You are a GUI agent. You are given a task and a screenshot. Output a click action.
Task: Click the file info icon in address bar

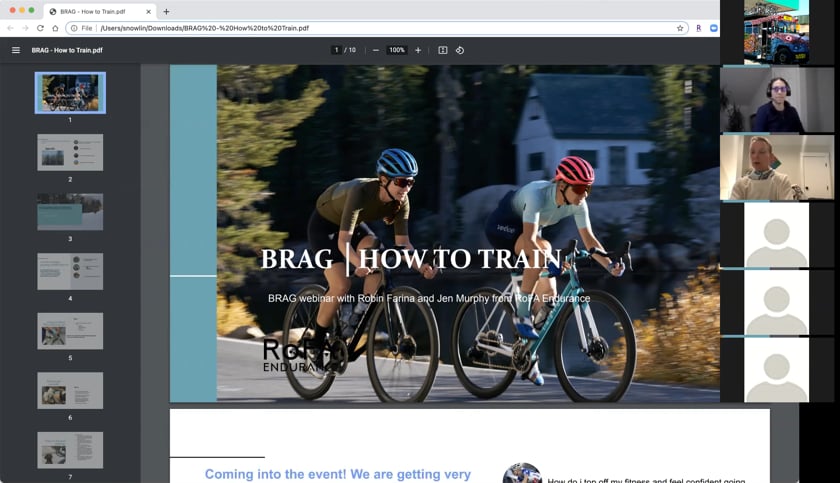(x=74, y=28)
